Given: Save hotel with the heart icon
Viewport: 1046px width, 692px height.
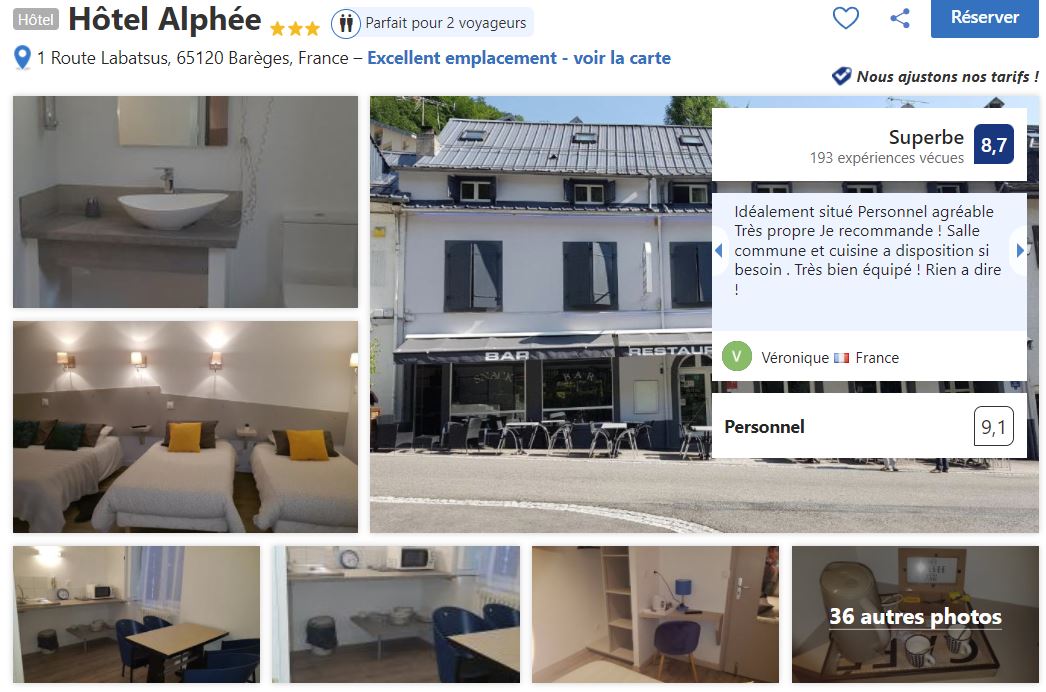Looking at the screenshot, I should (x=845, y=17).
